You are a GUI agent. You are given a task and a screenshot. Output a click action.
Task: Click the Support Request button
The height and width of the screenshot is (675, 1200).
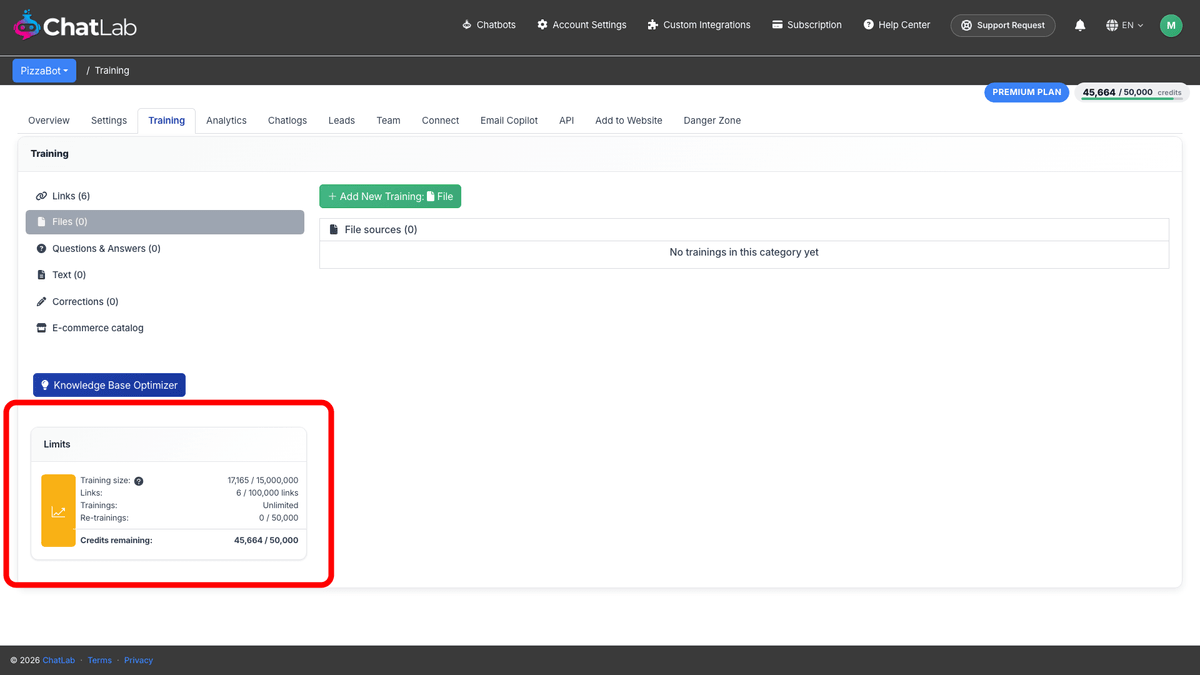pos(1003,25)
